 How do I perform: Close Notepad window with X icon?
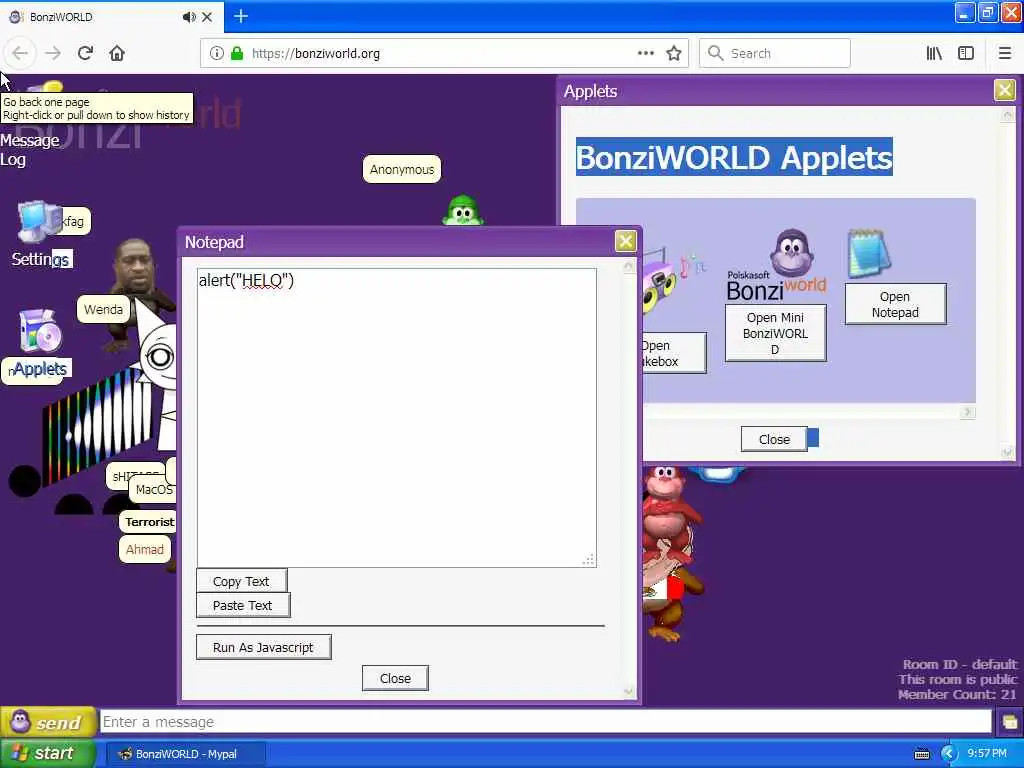coord(626,241)
